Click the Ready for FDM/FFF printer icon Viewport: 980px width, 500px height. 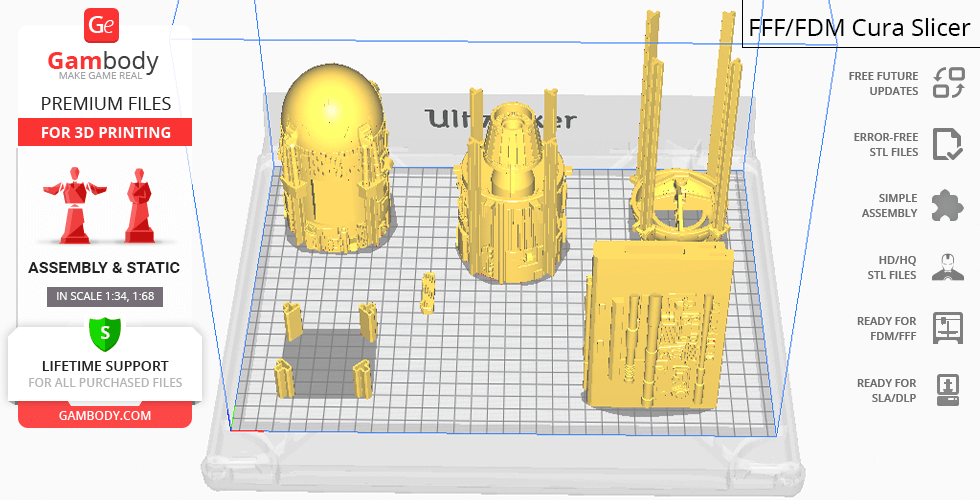pos(947,327)
